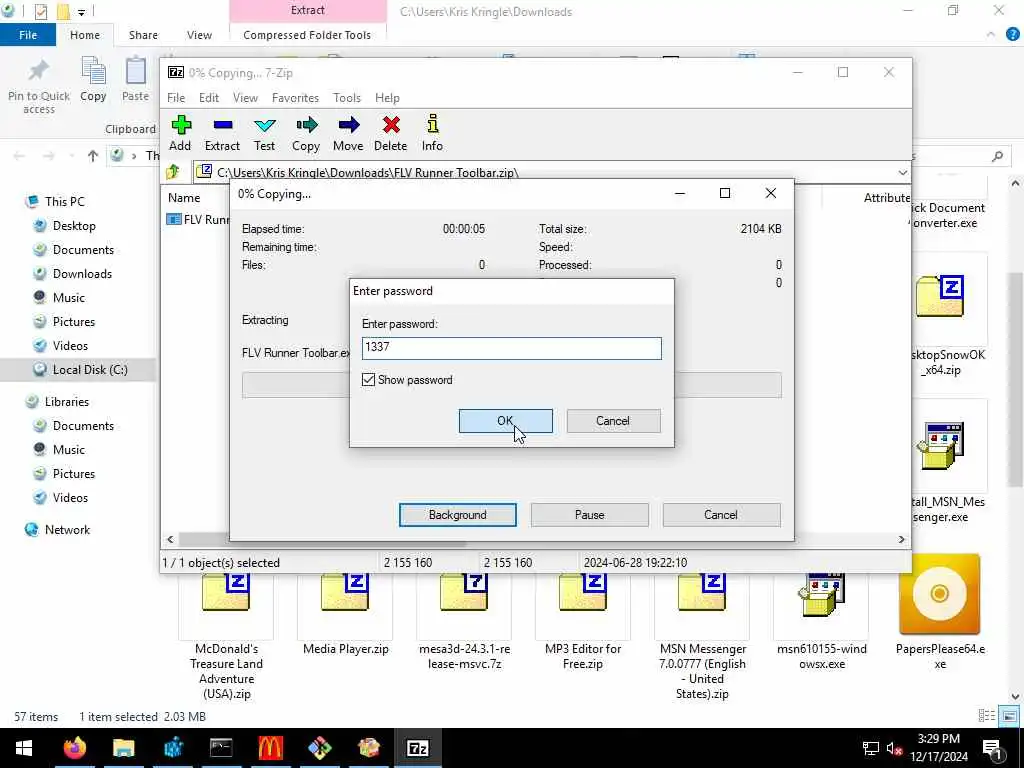
Task: Select Downloads under This PC
Action: point(82,274)
